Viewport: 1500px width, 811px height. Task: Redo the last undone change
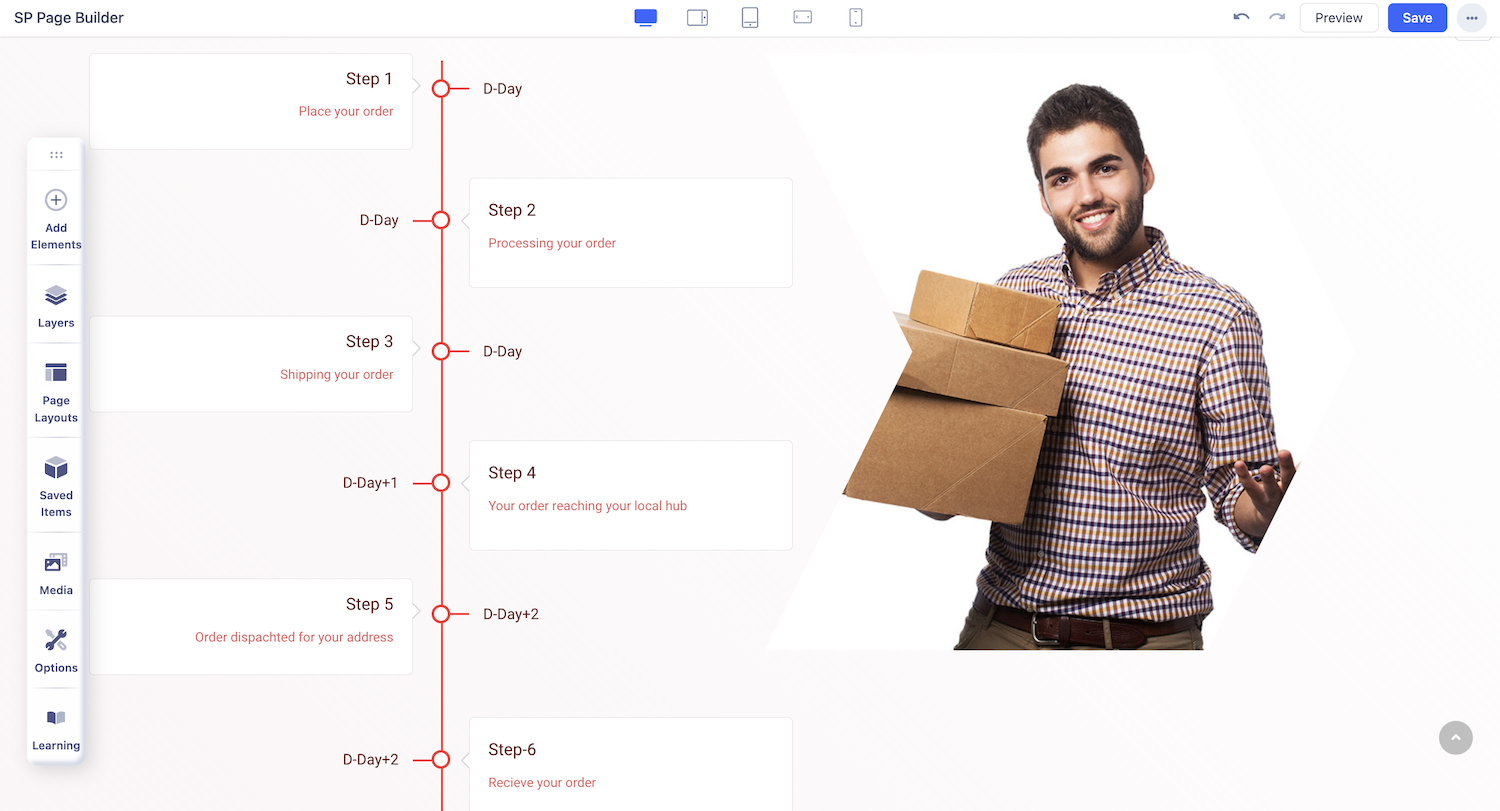1277,17
